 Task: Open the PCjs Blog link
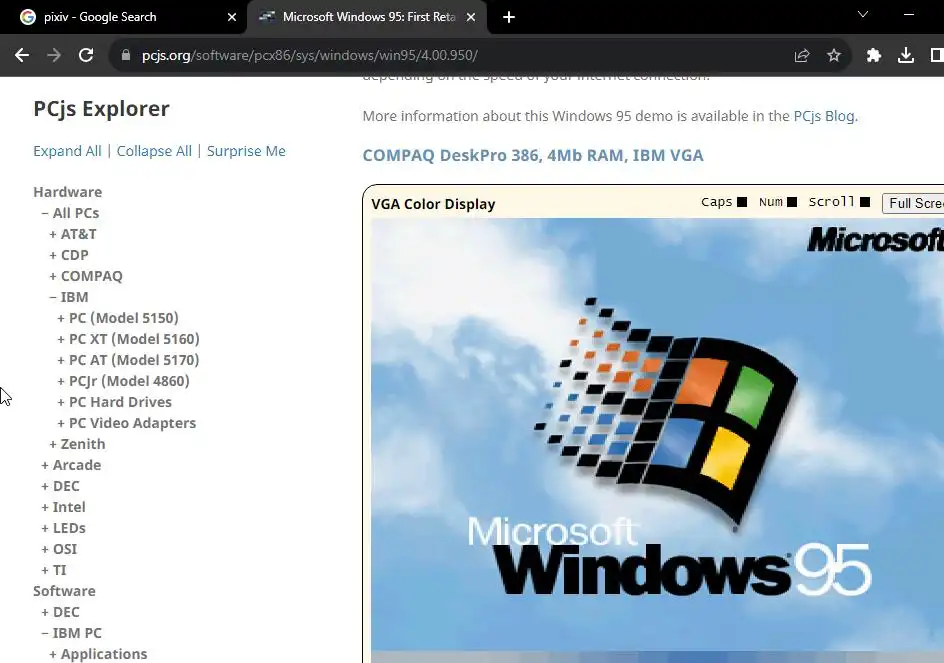(824, 116)
